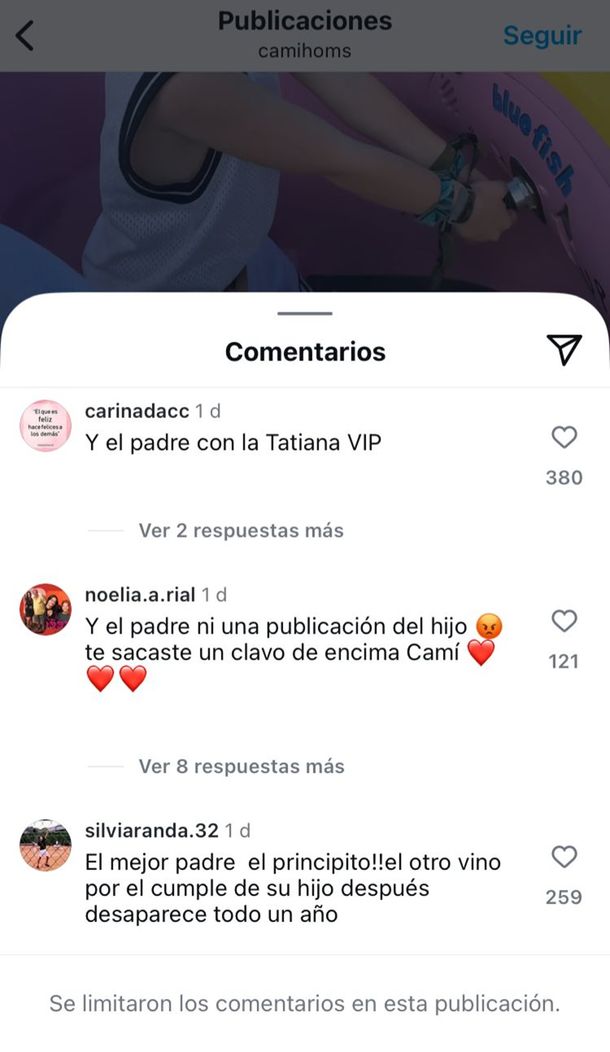Image resolution: width=610 pixels, height=1052 pixels.
Task: View the 380 likes count
Action: click(564, 478)
